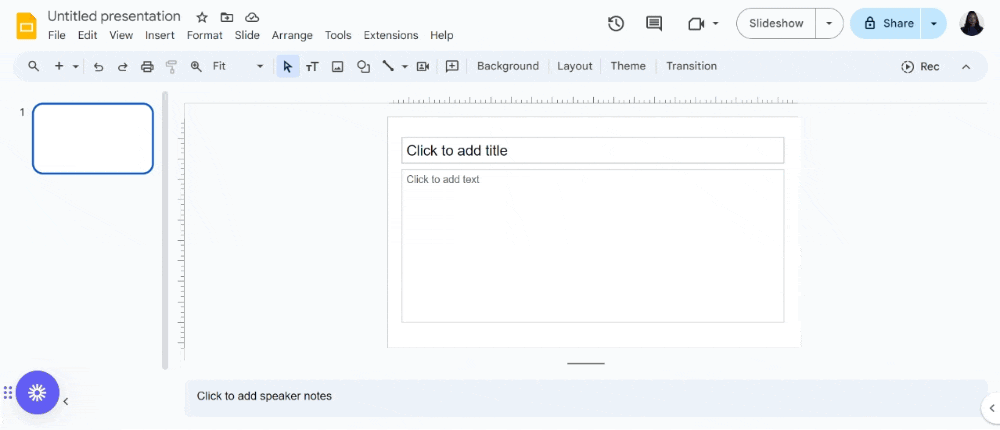Select slide 1 thumbnail in filmstrip

click(x=93, y=138)
